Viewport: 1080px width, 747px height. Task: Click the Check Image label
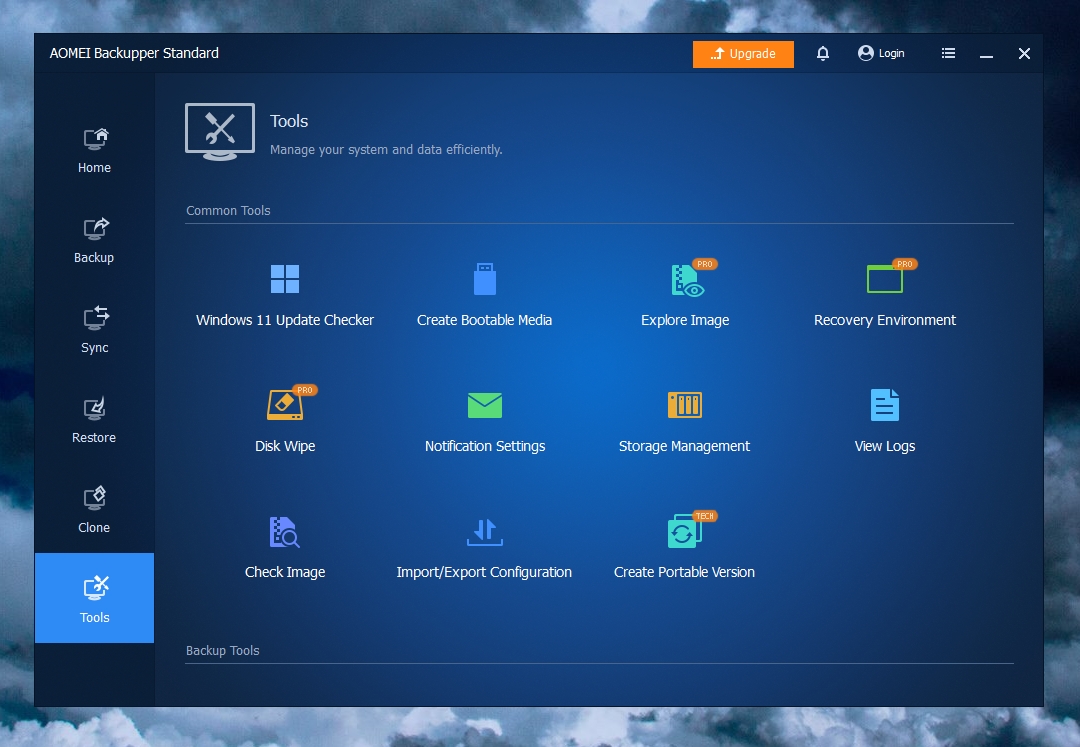284,572
